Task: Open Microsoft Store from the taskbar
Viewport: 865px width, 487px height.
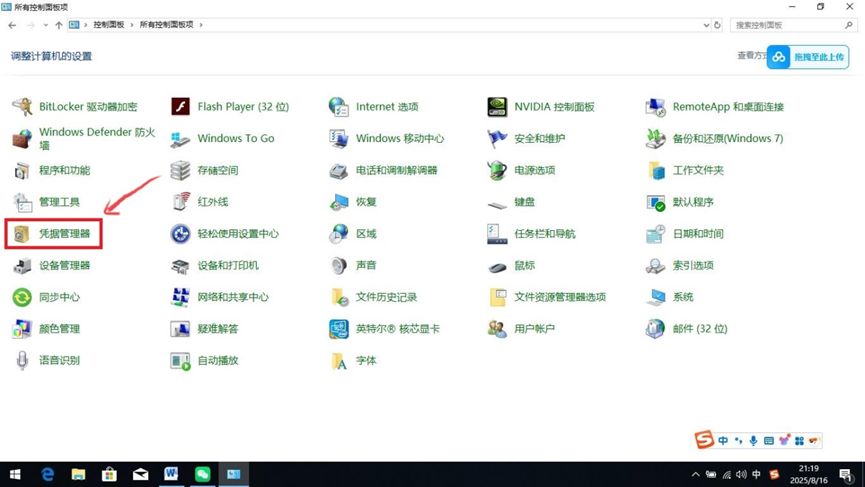Action: pos(109,474)
